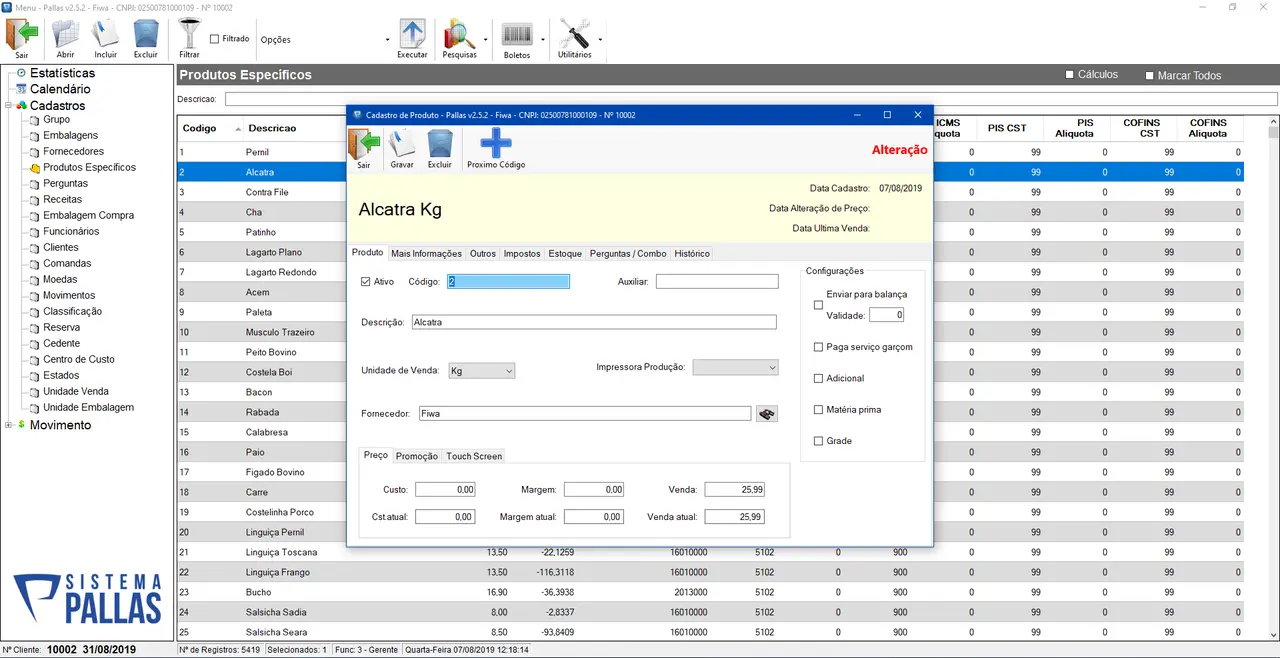This screenshot has height=658, width=1280.
Task: Sort the table by Codigo column header
Action: [x=200, y=128]
